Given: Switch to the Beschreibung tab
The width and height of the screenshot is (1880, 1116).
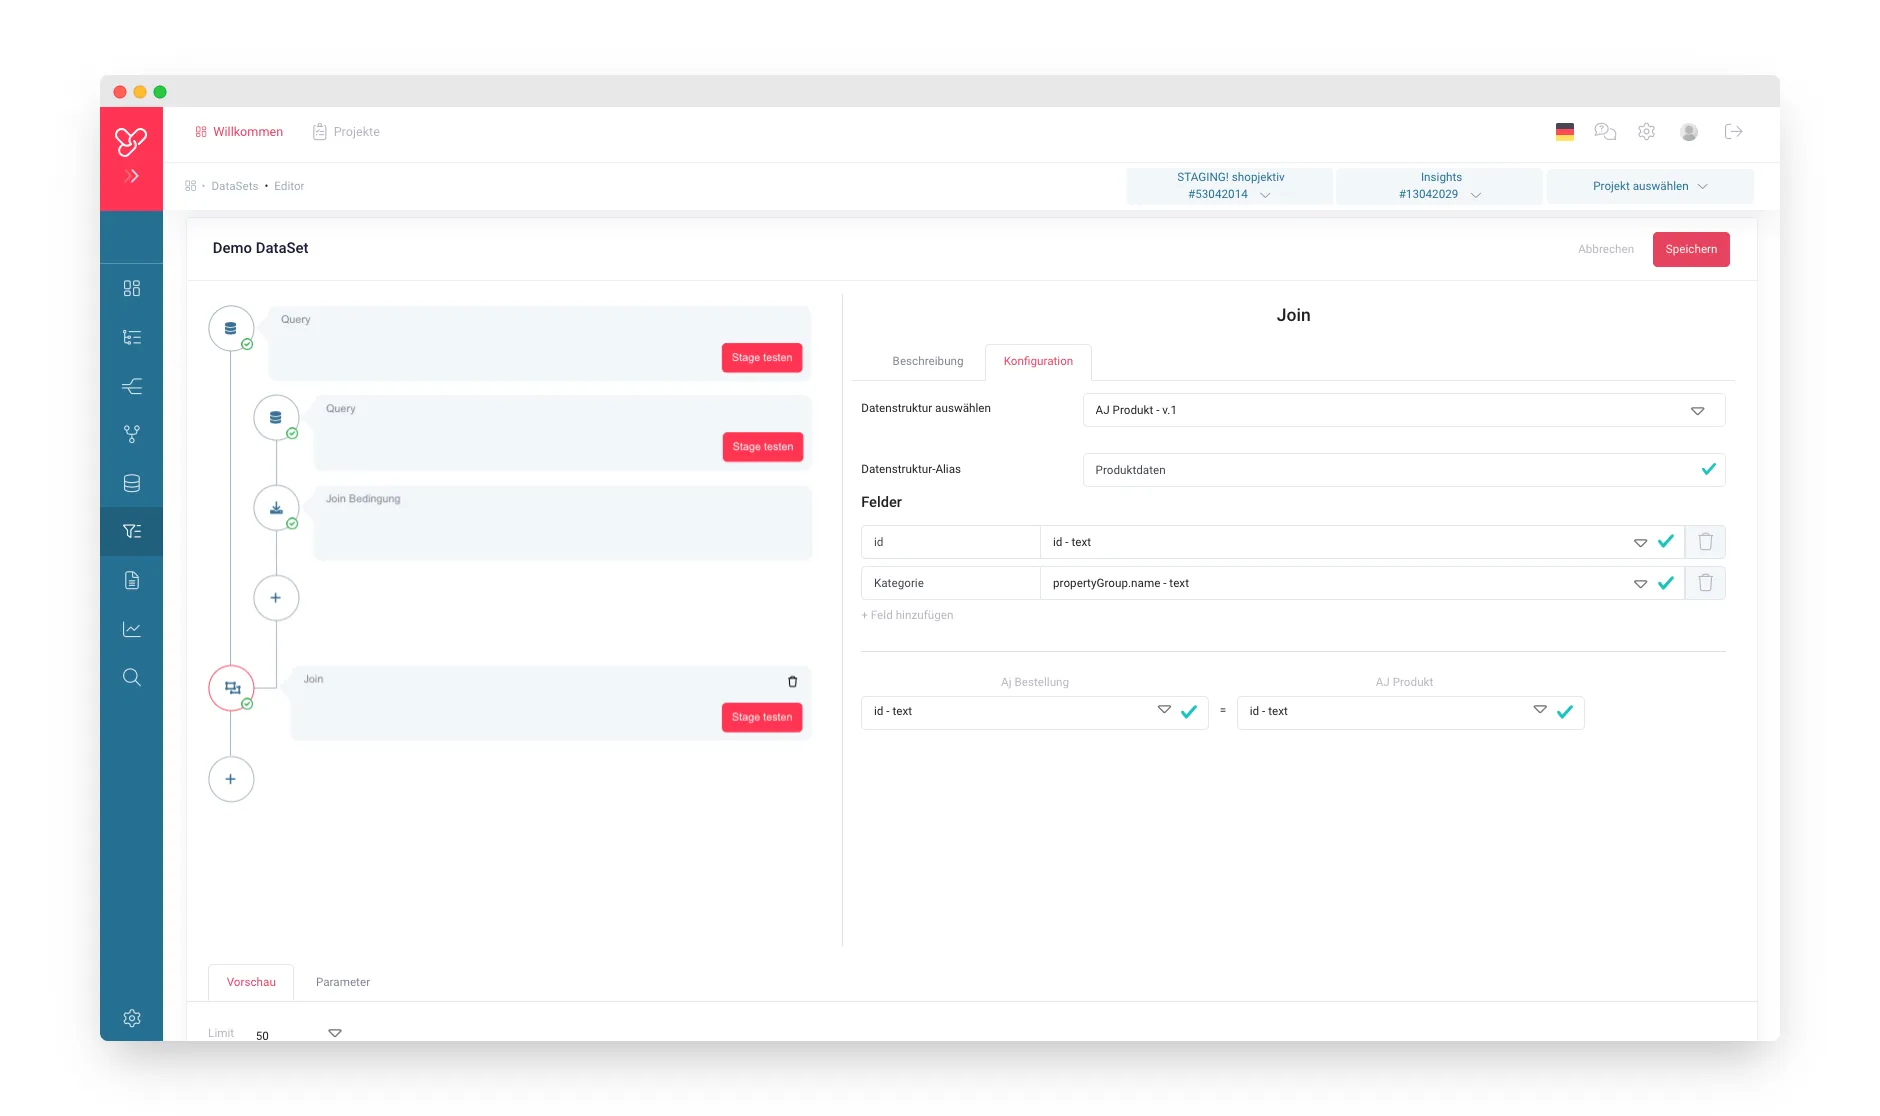Looking at the screenshot, I should [x=927, y=362].
